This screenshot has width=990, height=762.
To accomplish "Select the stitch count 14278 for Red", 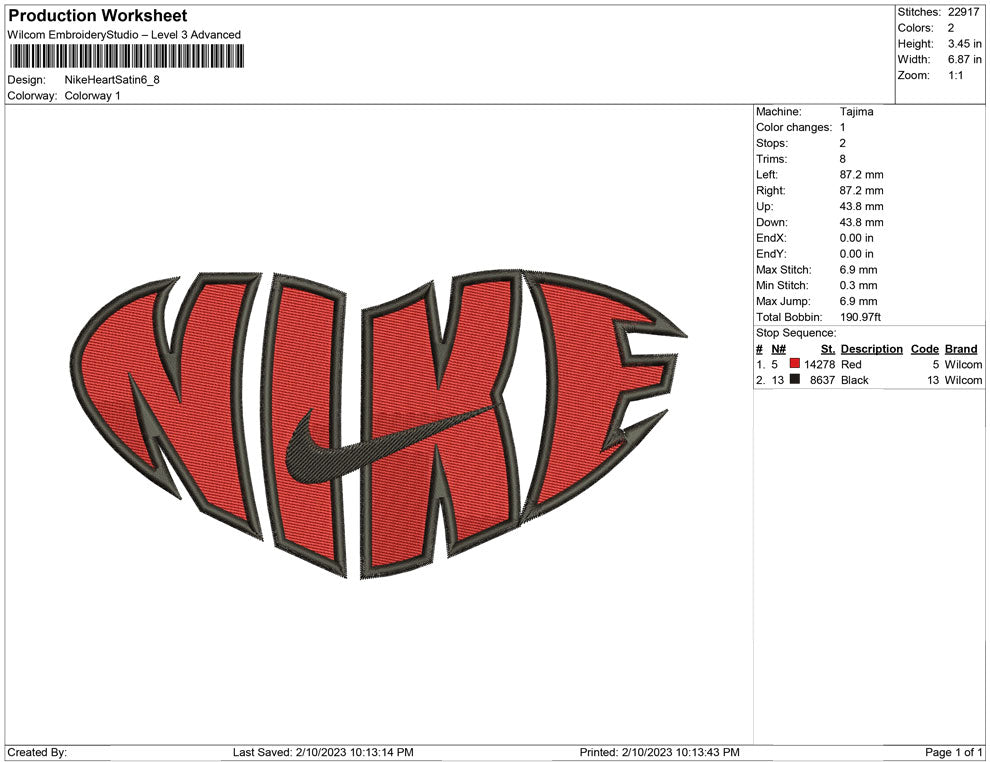I will pyautogui.click(x=820, y=364).
